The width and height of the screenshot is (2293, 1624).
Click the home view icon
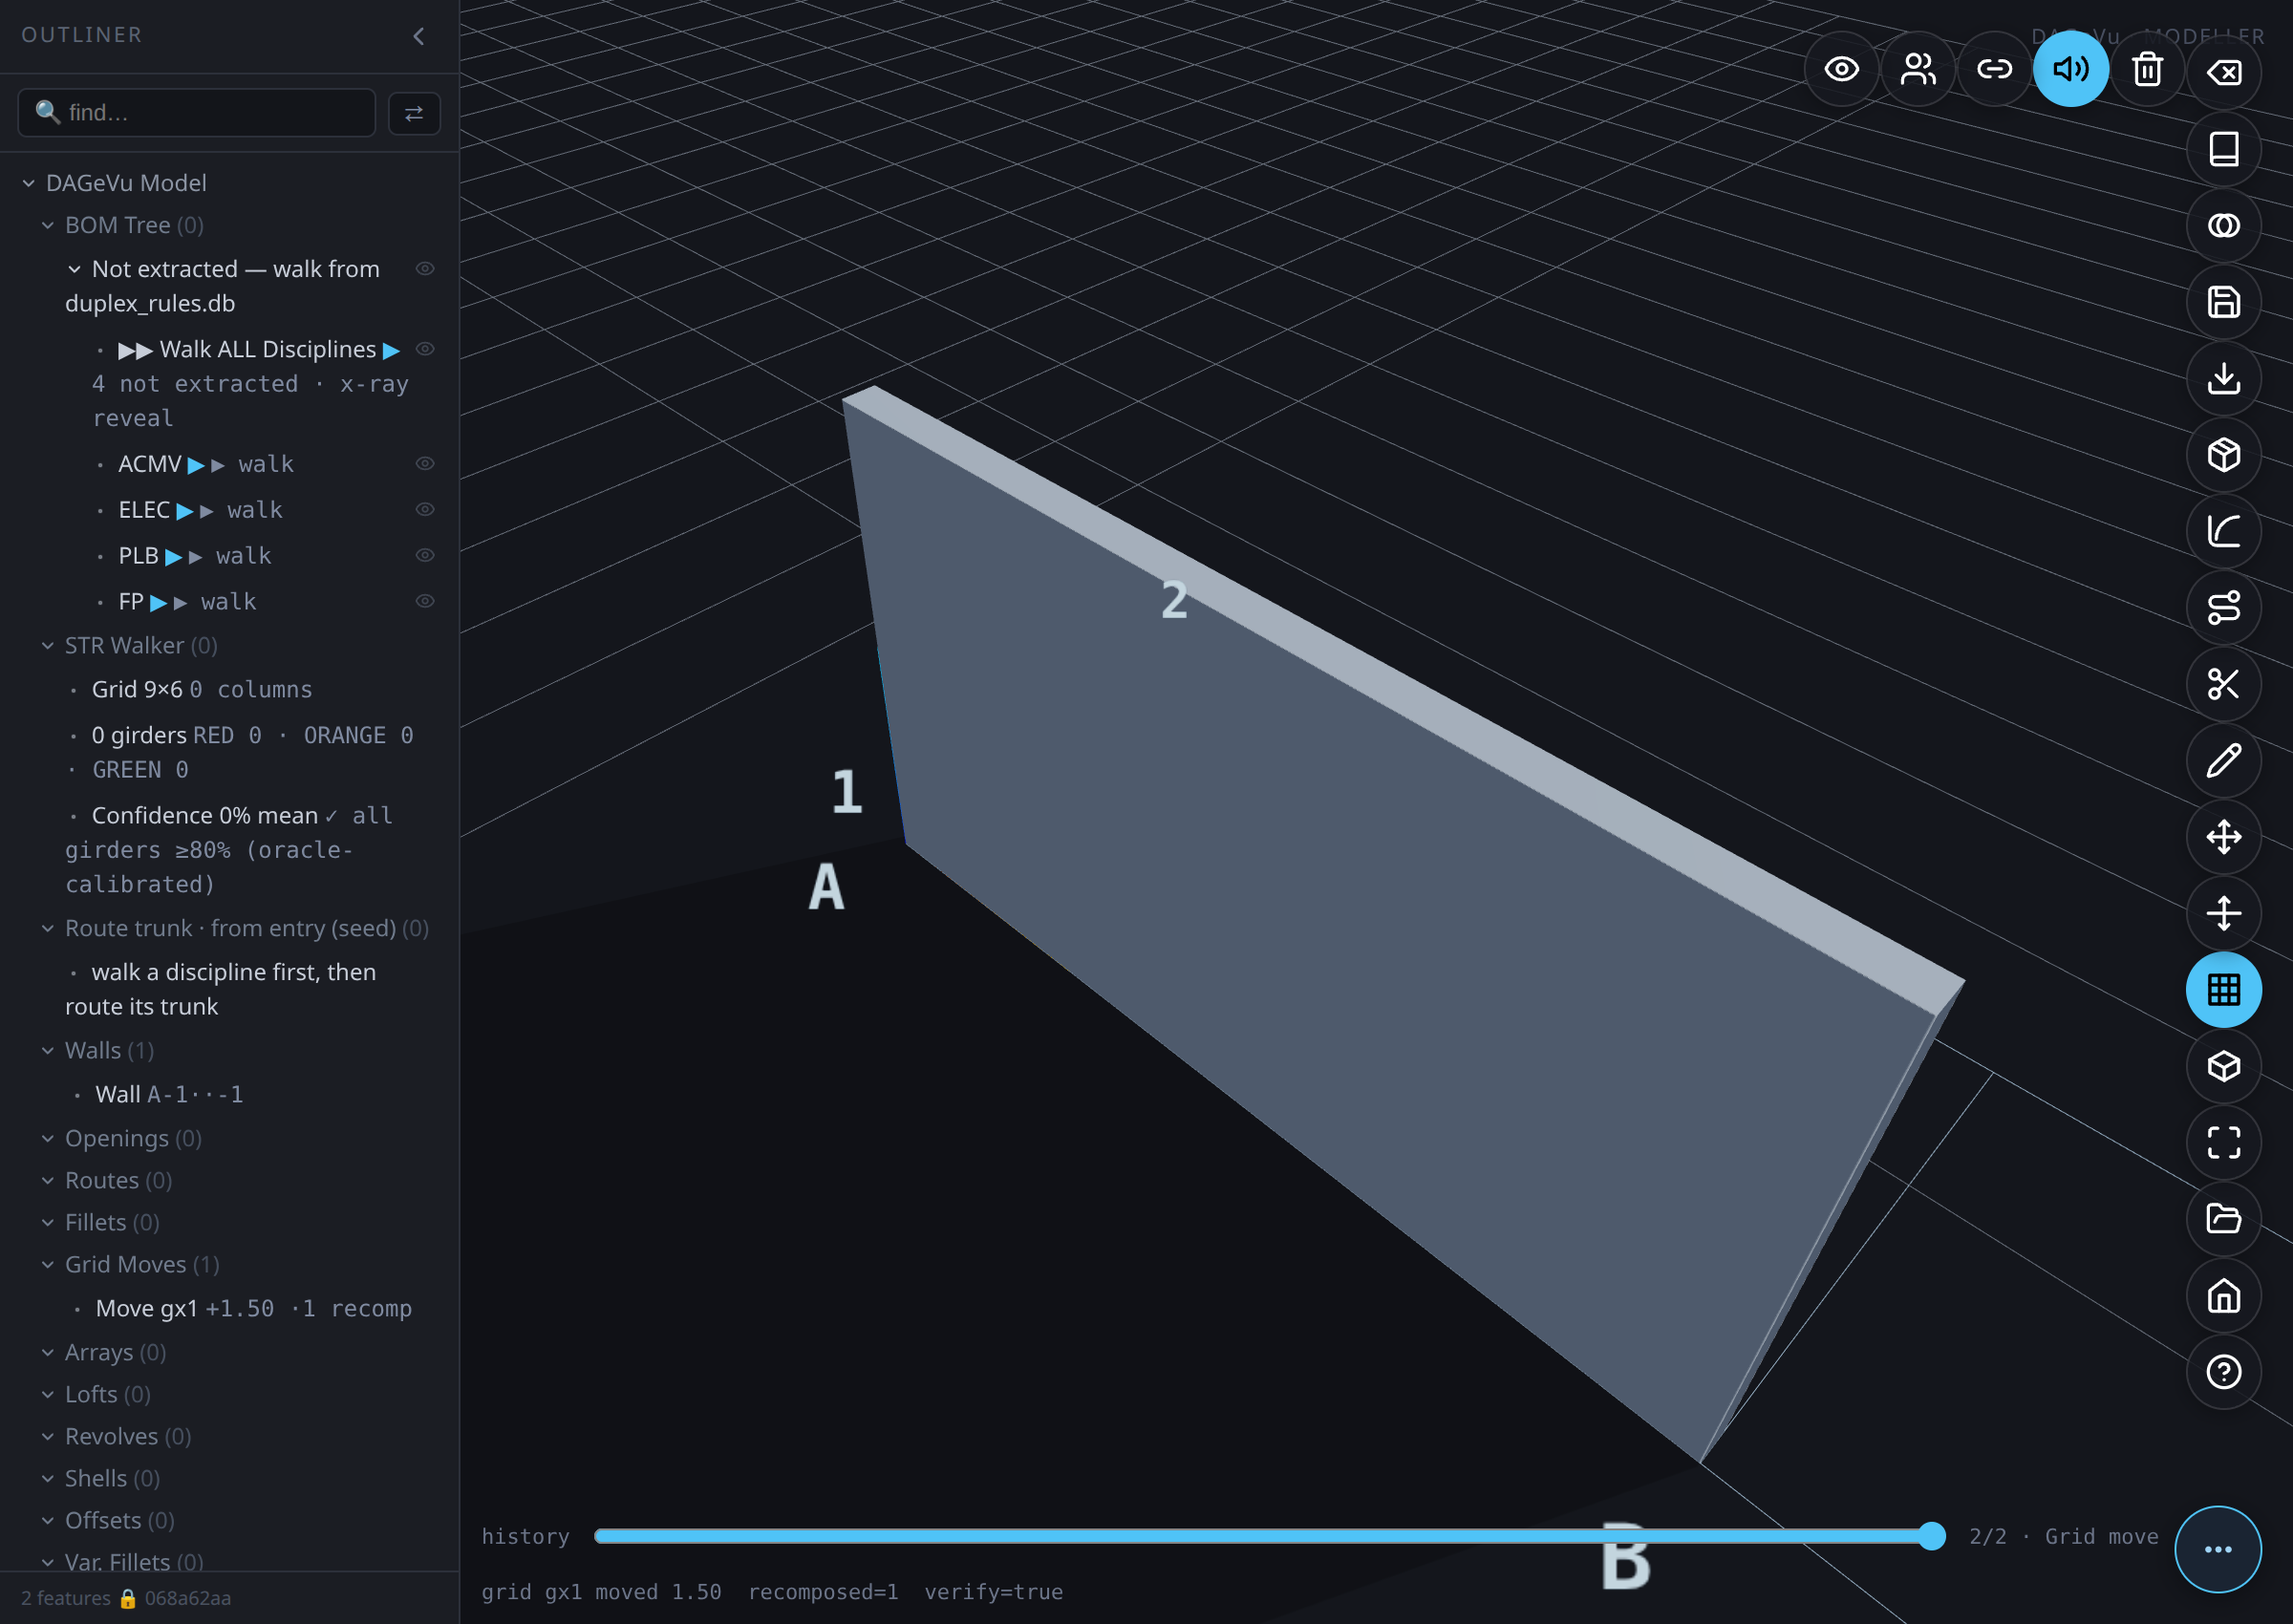pos(2223,1296)
